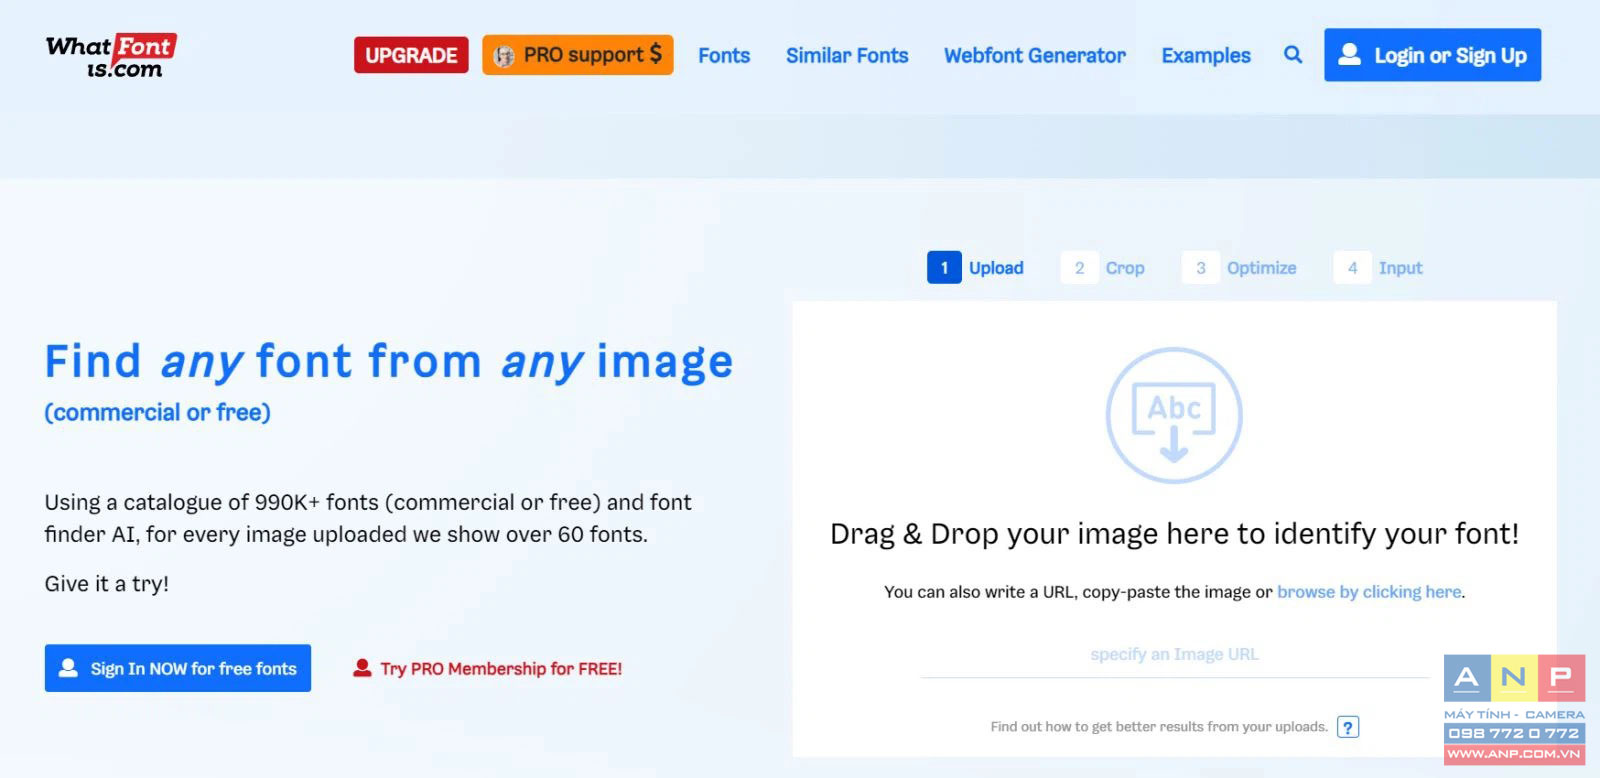The width and height of the screenshot is (1600, 778).
Task: Click Find any font from any image heading
Action: click(x=389, y=362)
